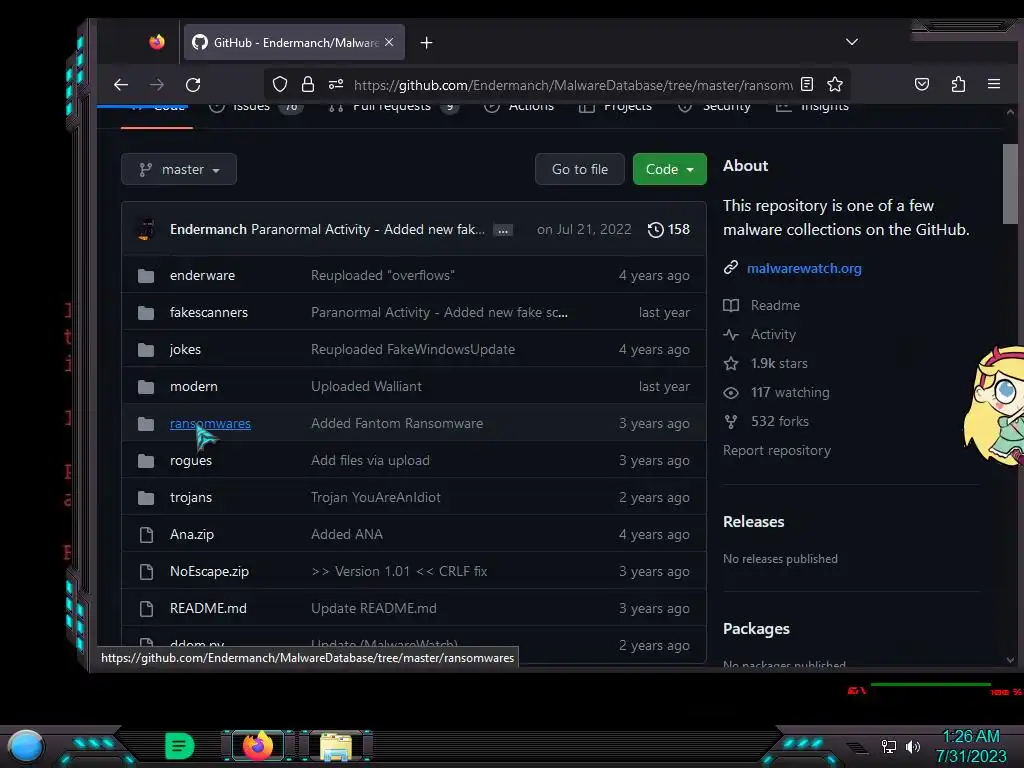Open a new browser tab with plus
The width and height of the screenshot is (1024, 768).
point(426,42)
